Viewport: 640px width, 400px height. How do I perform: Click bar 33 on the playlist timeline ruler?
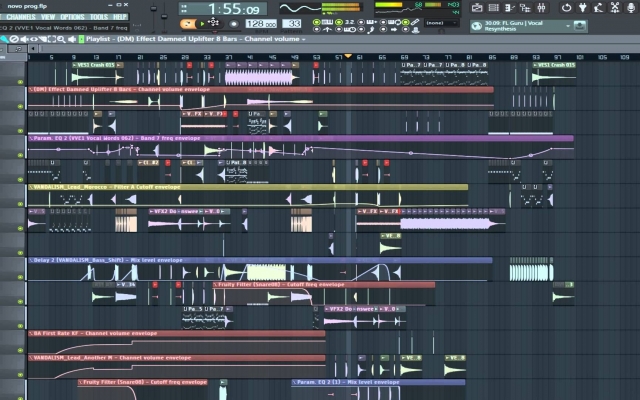point(207,57)
